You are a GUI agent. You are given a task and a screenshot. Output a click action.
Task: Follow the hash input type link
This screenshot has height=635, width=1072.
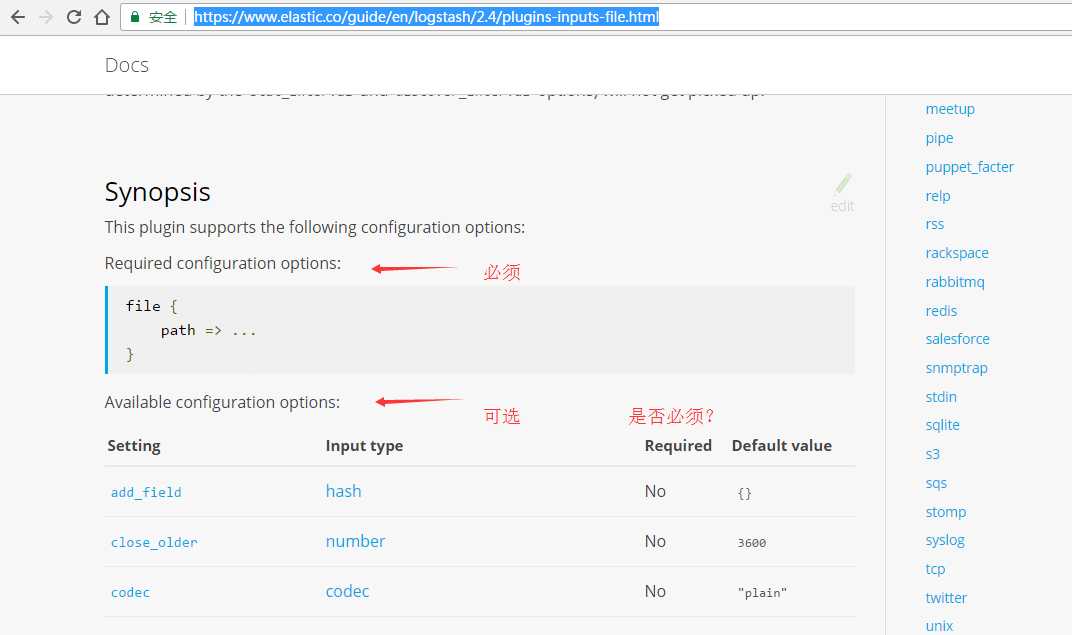[x=343, y=491]
